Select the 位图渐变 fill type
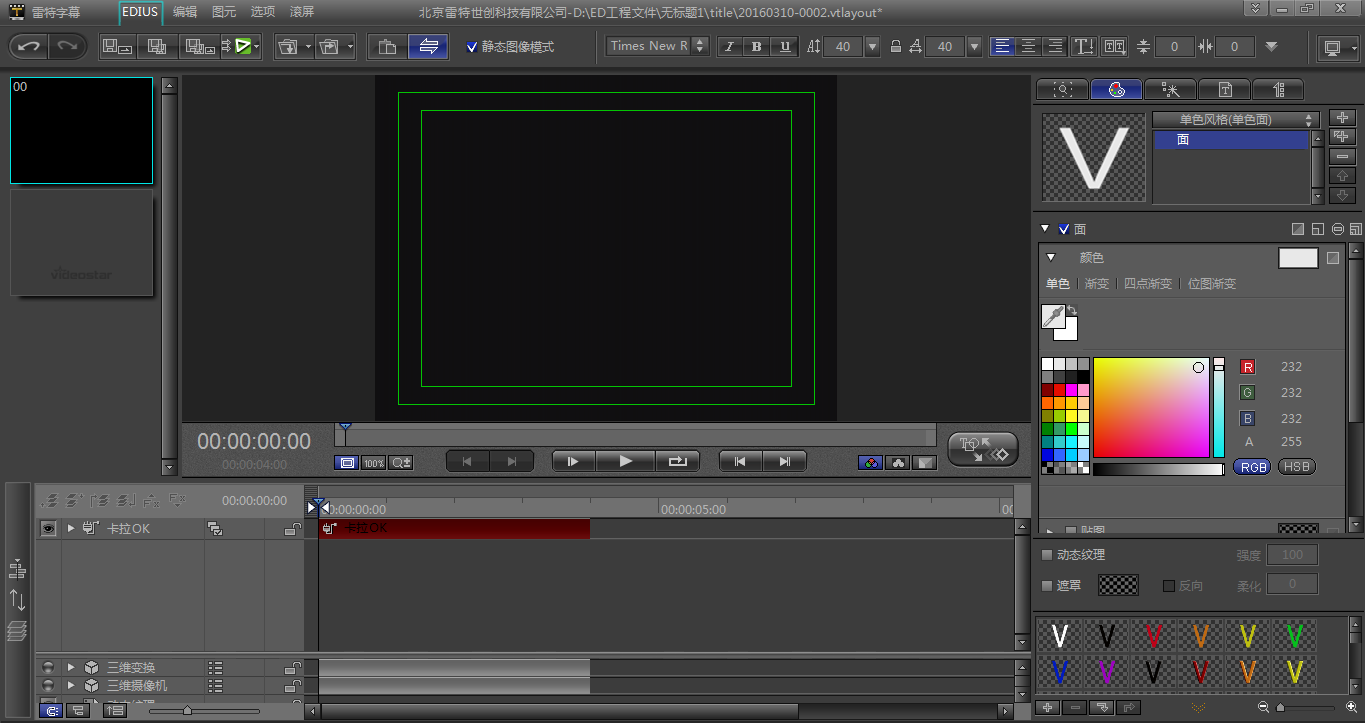 [x=1212, y=284]
